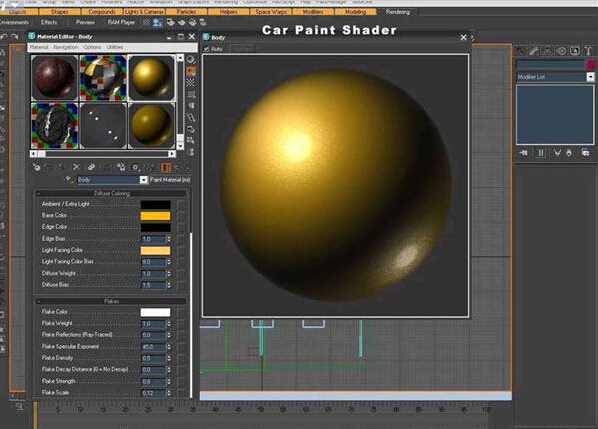Select dark gold sphere sample slot
Viewport: 598px width, 429px height.
coord(151,125)
